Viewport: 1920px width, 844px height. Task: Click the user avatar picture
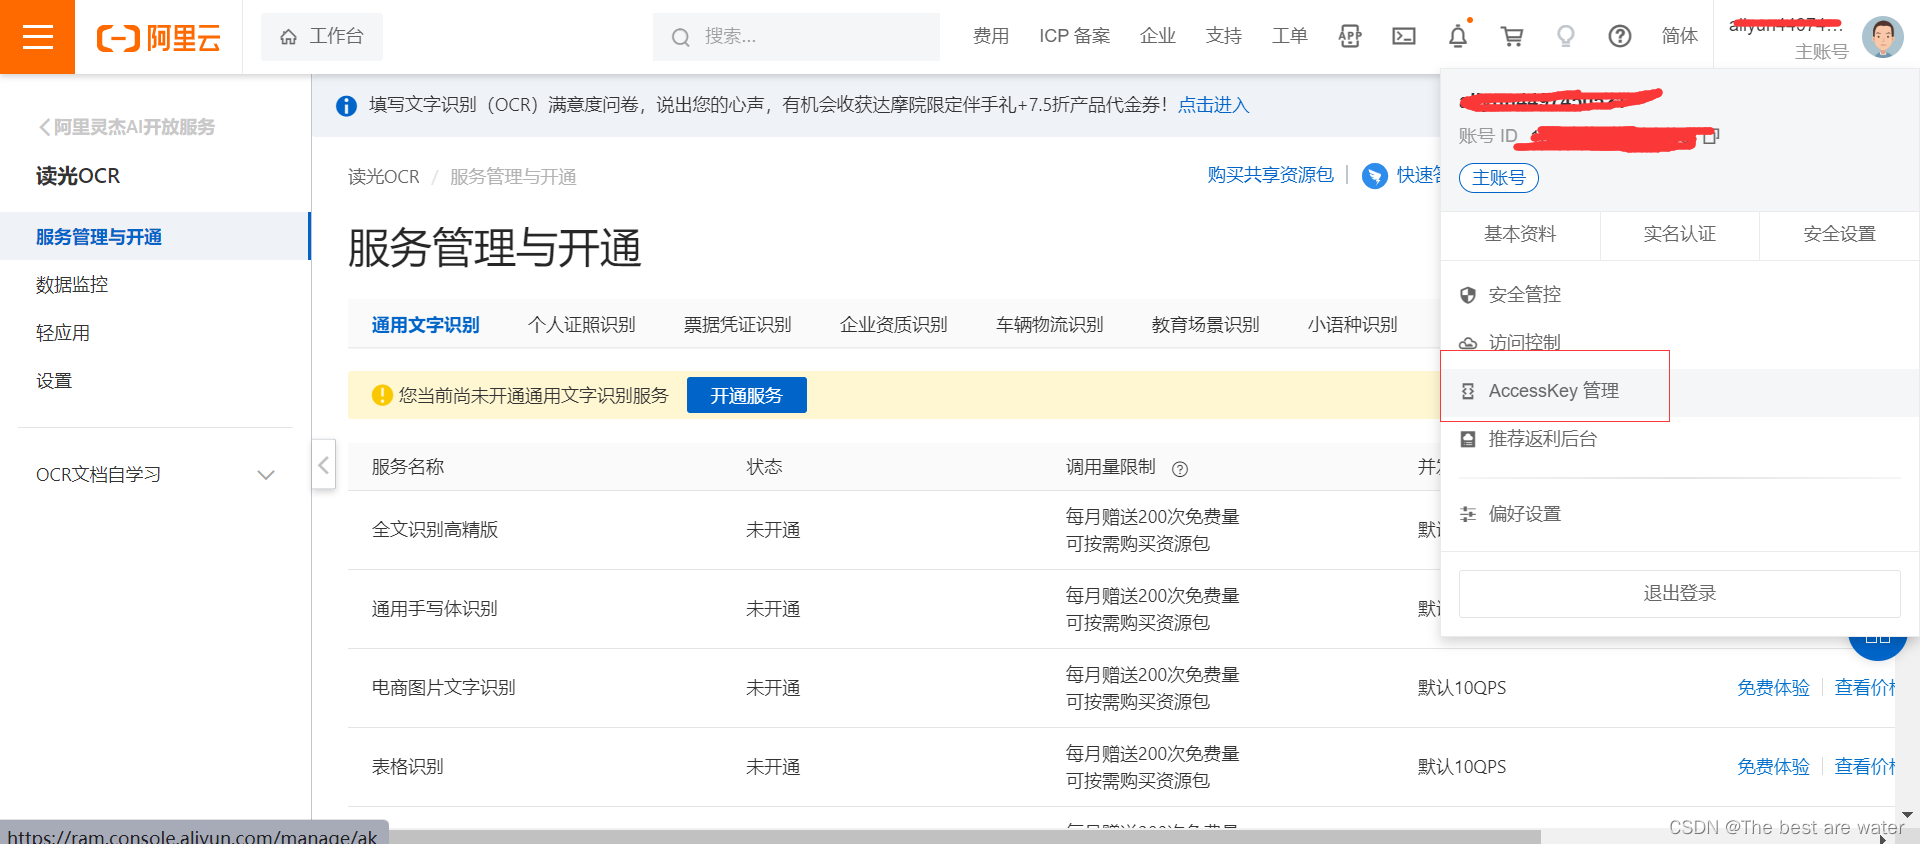[1882, 37]
